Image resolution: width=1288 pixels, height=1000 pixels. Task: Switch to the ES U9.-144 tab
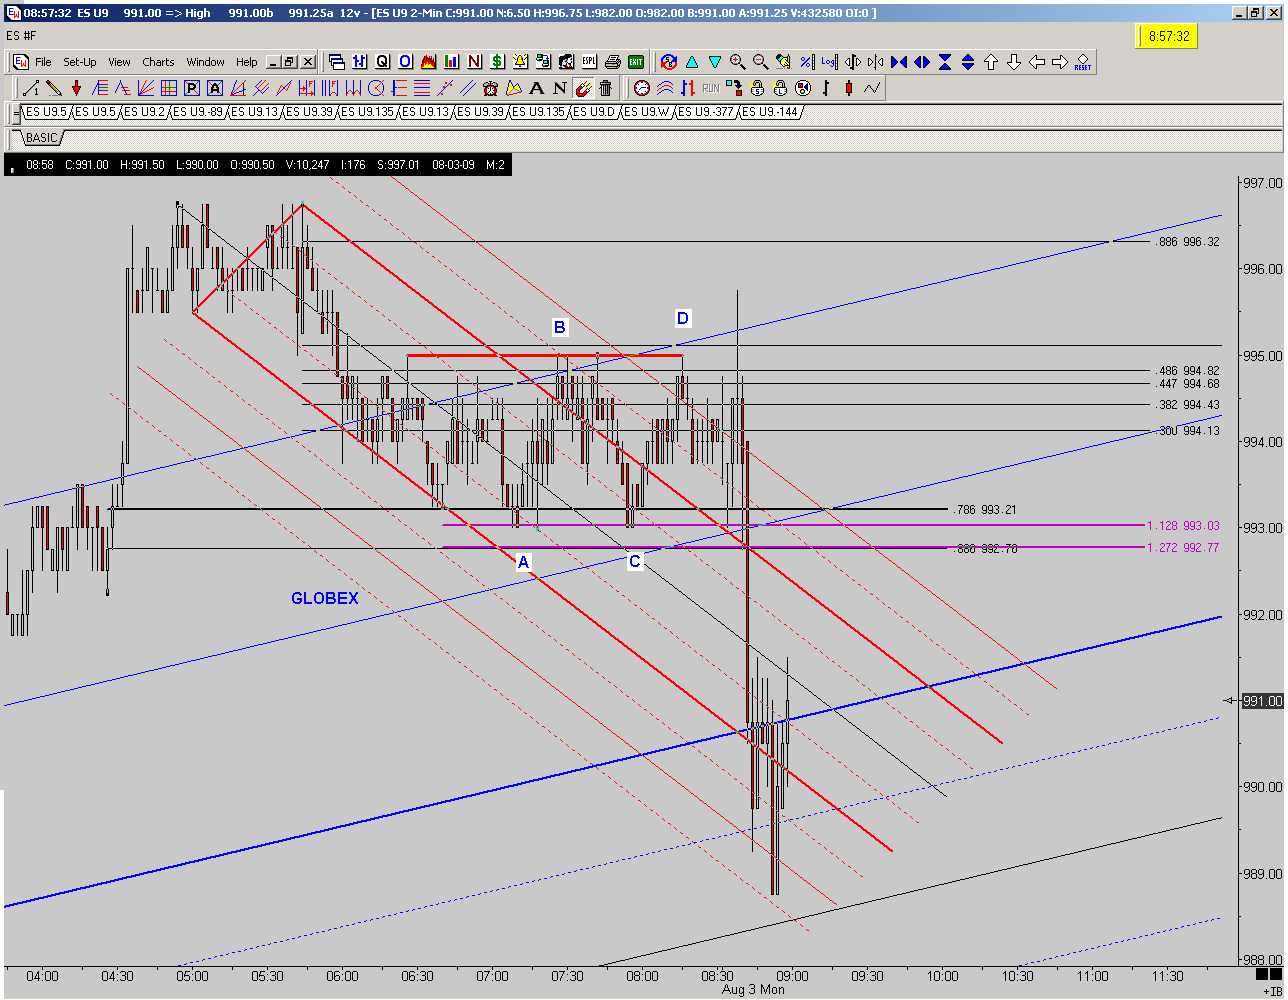[769, 112]
